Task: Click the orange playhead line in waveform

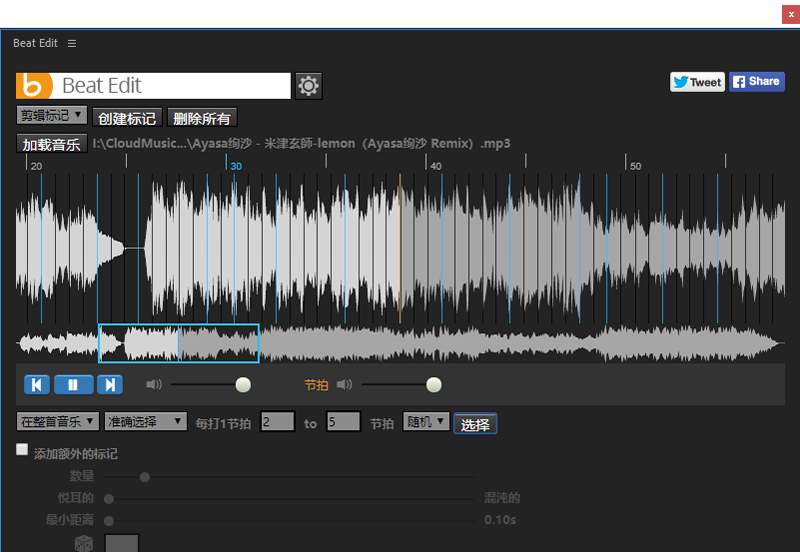Action: [400, 248]
